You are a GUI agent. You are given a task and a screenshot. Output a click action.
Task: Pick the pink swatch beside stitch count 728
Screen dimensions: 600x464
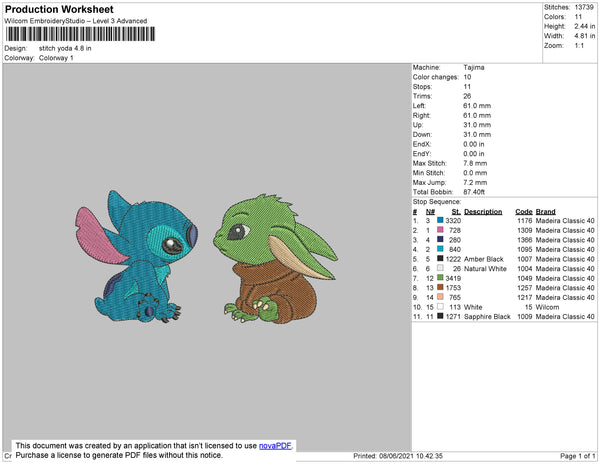click(x=440, y=230)
